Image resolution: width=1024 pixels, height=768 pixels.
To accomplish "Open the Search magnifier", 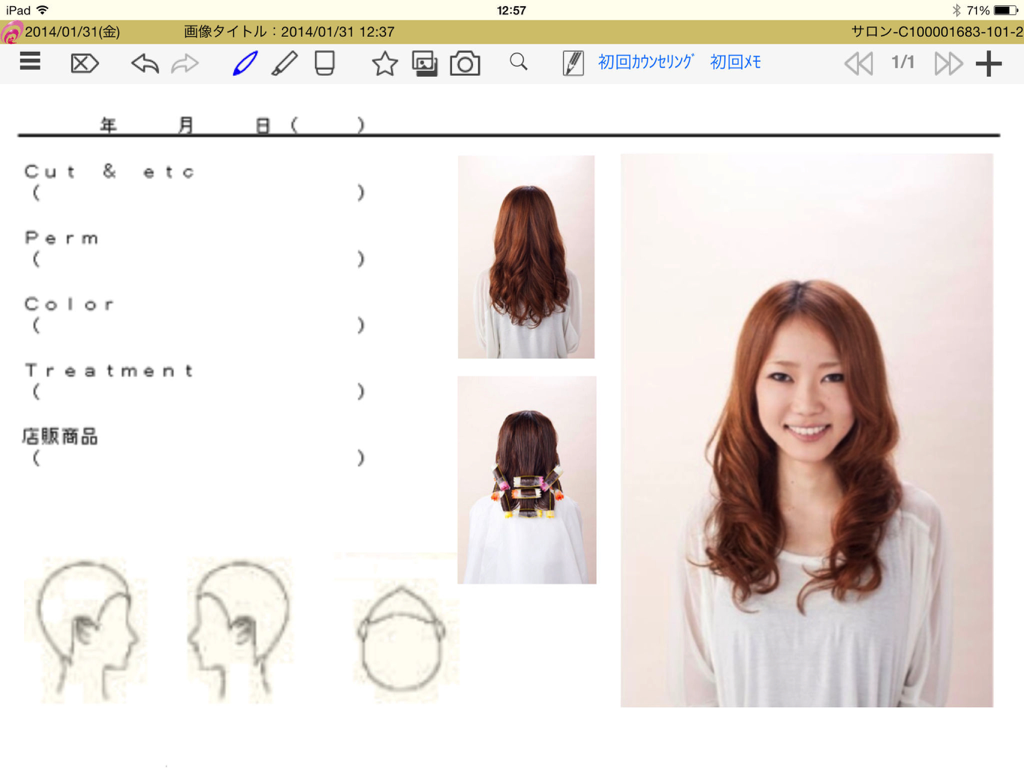I will (x=518, y=62).
